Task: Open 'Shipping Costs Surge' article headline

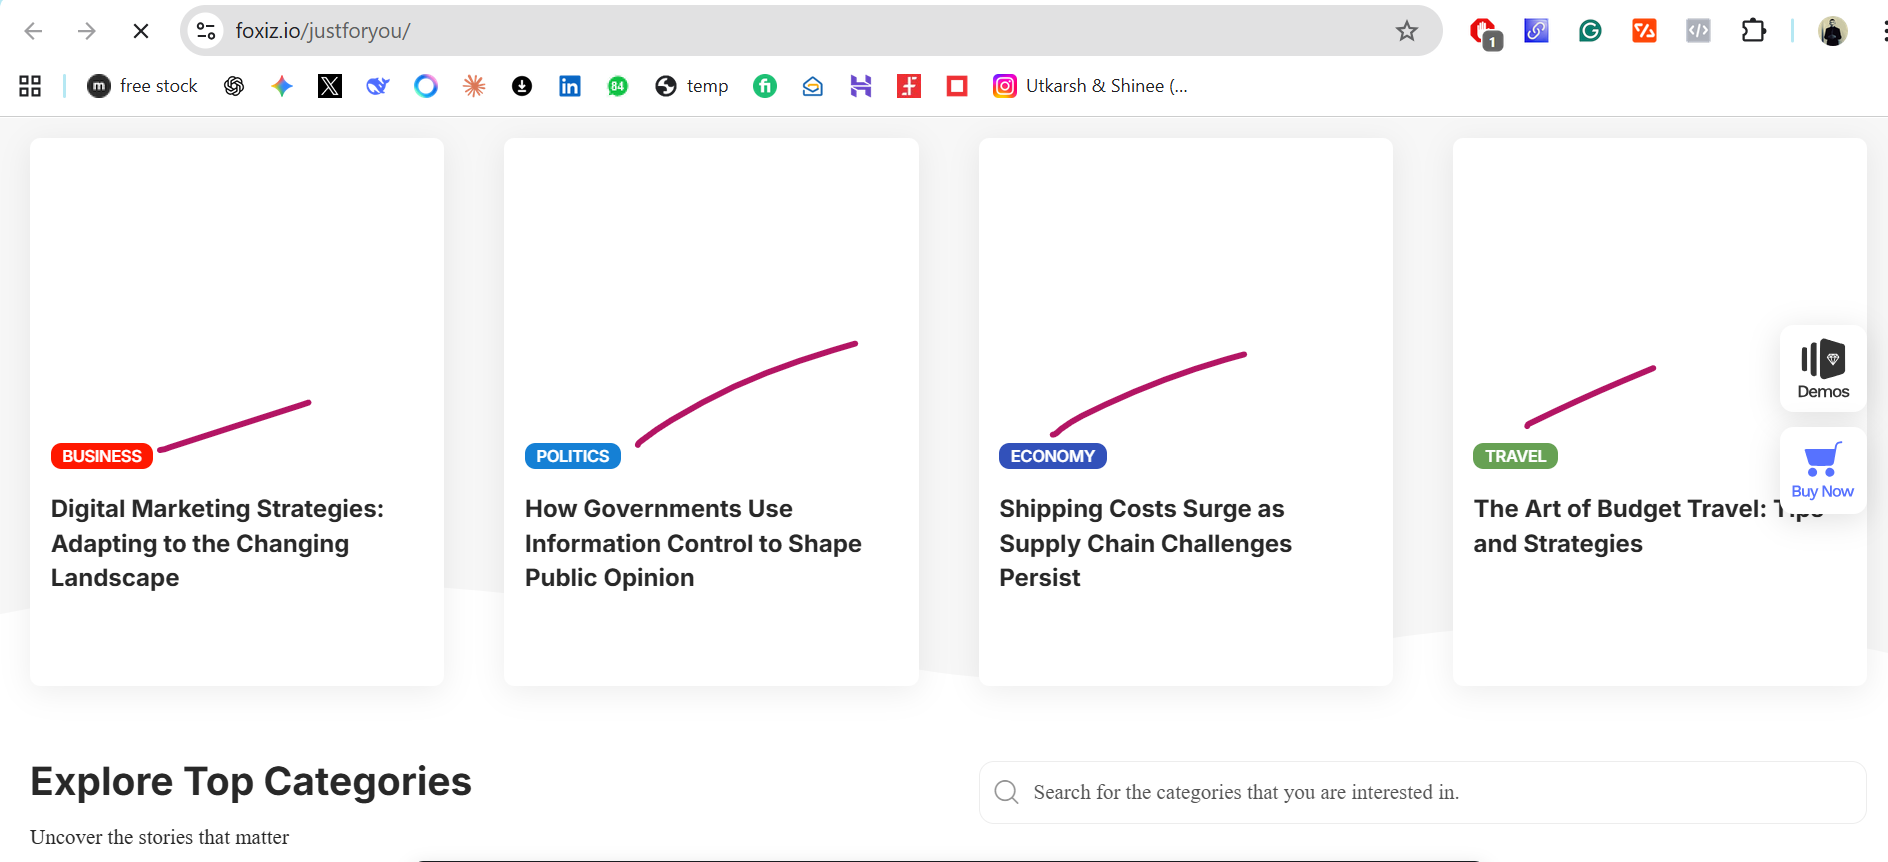Action: point(1146,543)
